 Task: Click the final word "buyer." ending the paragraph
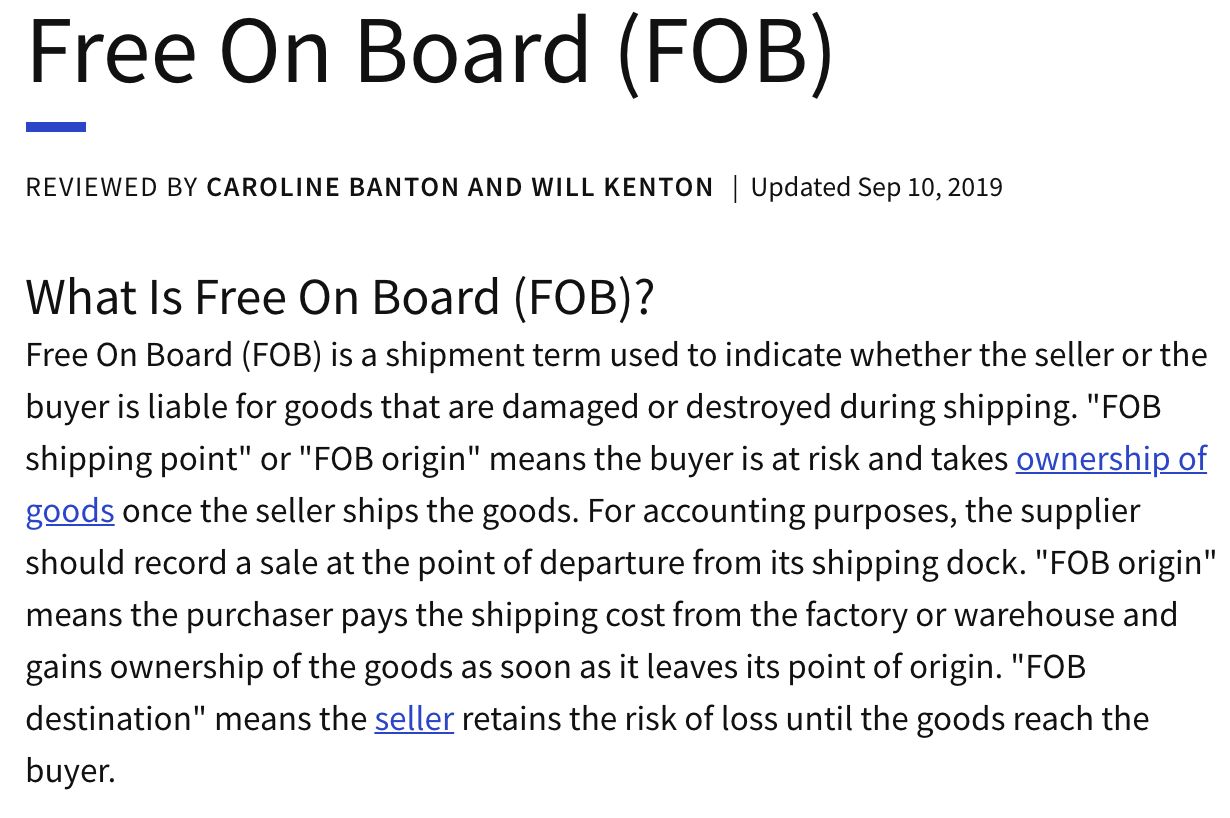click(x=71, y=771)
